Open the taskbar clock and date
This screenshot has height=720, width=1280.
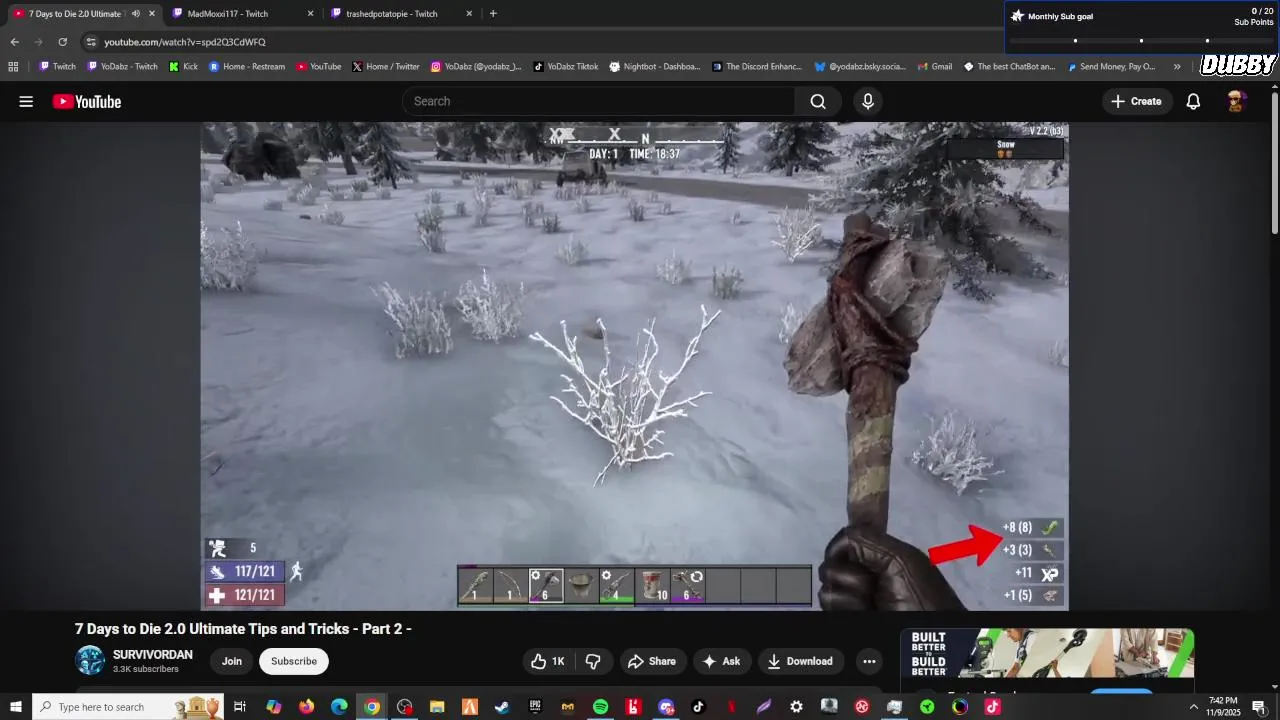[x=1223, y=707]
